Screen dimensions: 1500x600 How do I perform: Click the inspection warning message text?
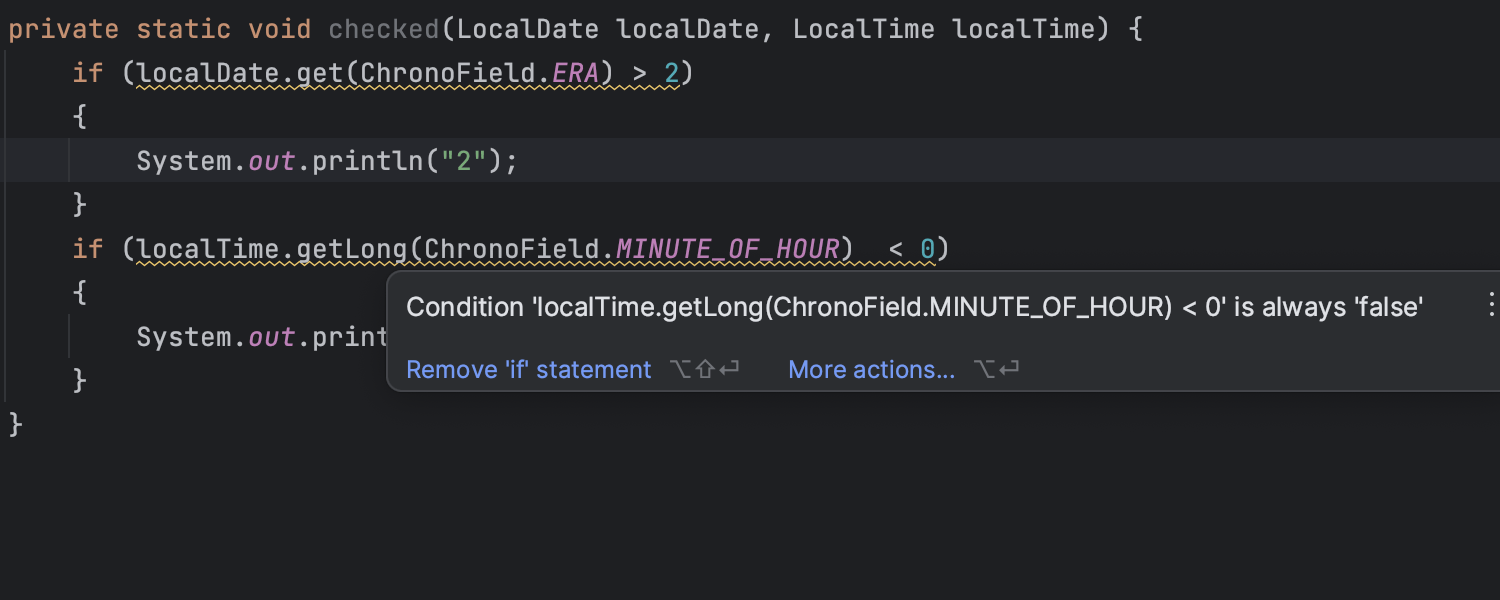tap(914, 307)
